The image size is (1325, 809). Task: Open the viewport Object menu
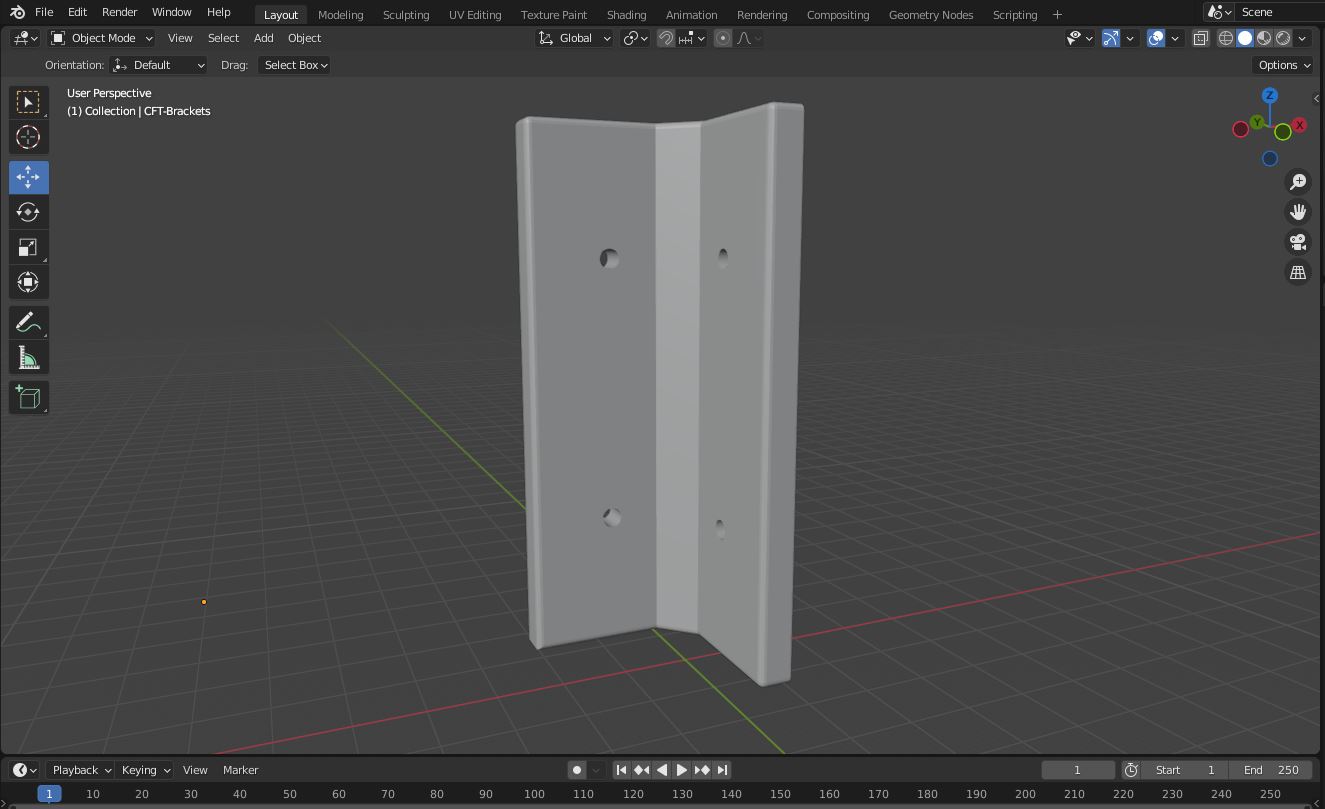click(x=304, y=38)
